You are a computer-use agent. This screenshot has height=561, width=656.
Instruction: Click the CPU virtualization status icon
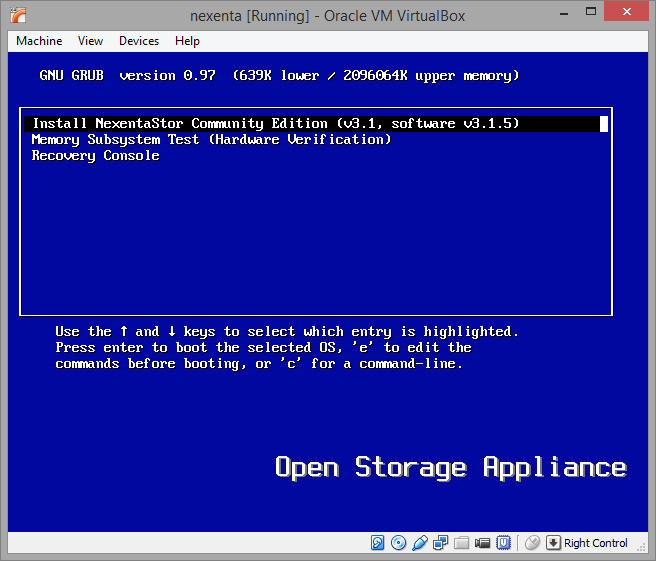point(503,543)
